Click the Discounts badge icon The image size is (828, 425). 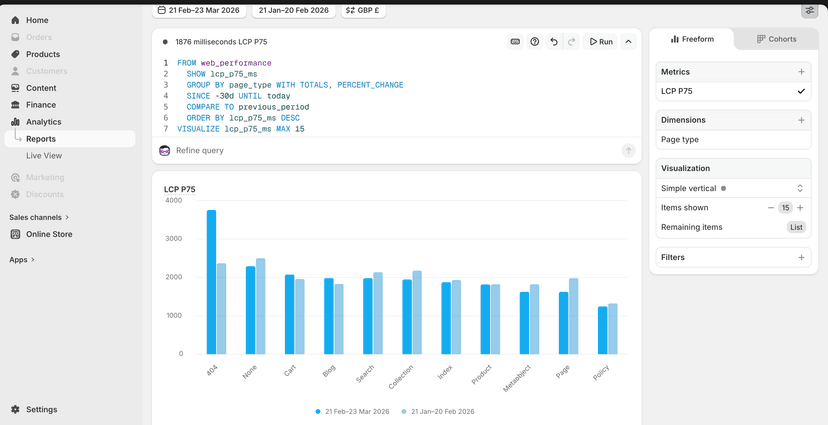[15, 194]
